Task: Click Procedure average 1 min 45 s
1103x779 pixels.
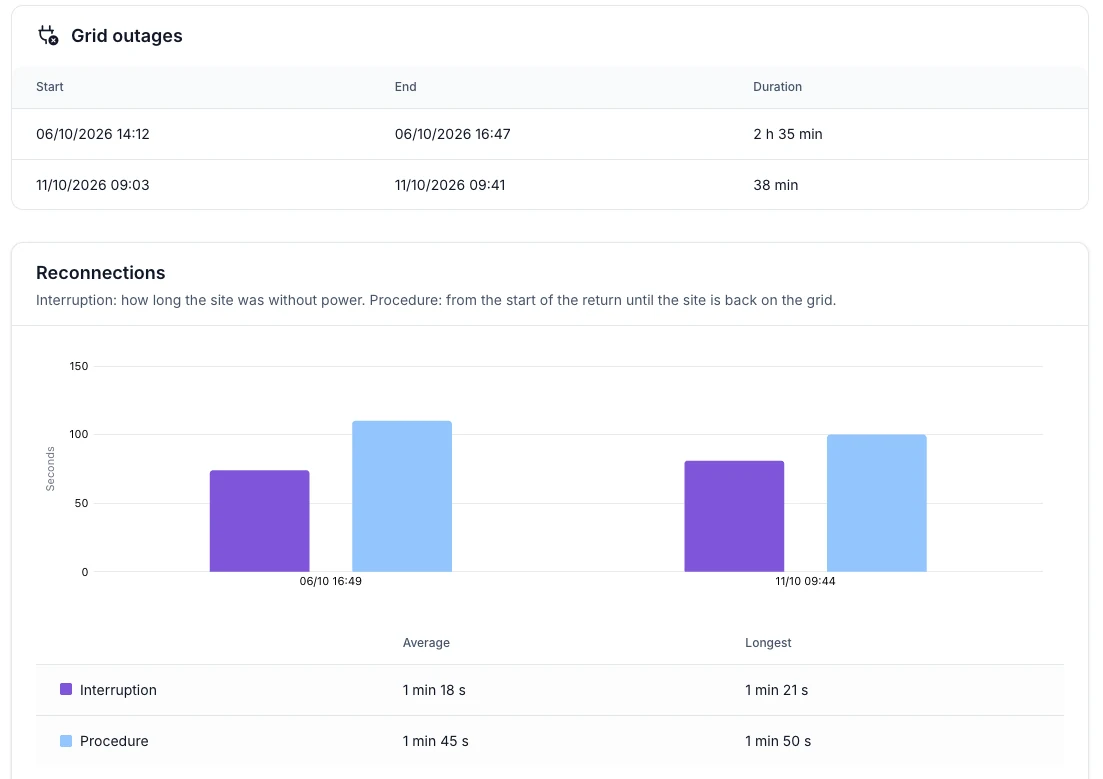Action: pyautogui.click(x=435, y=741)
